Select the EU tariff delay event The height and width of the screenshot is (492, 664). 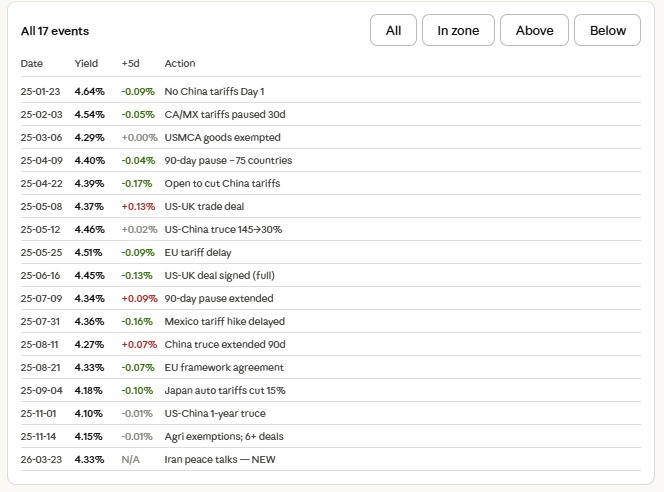coord(200,253)
